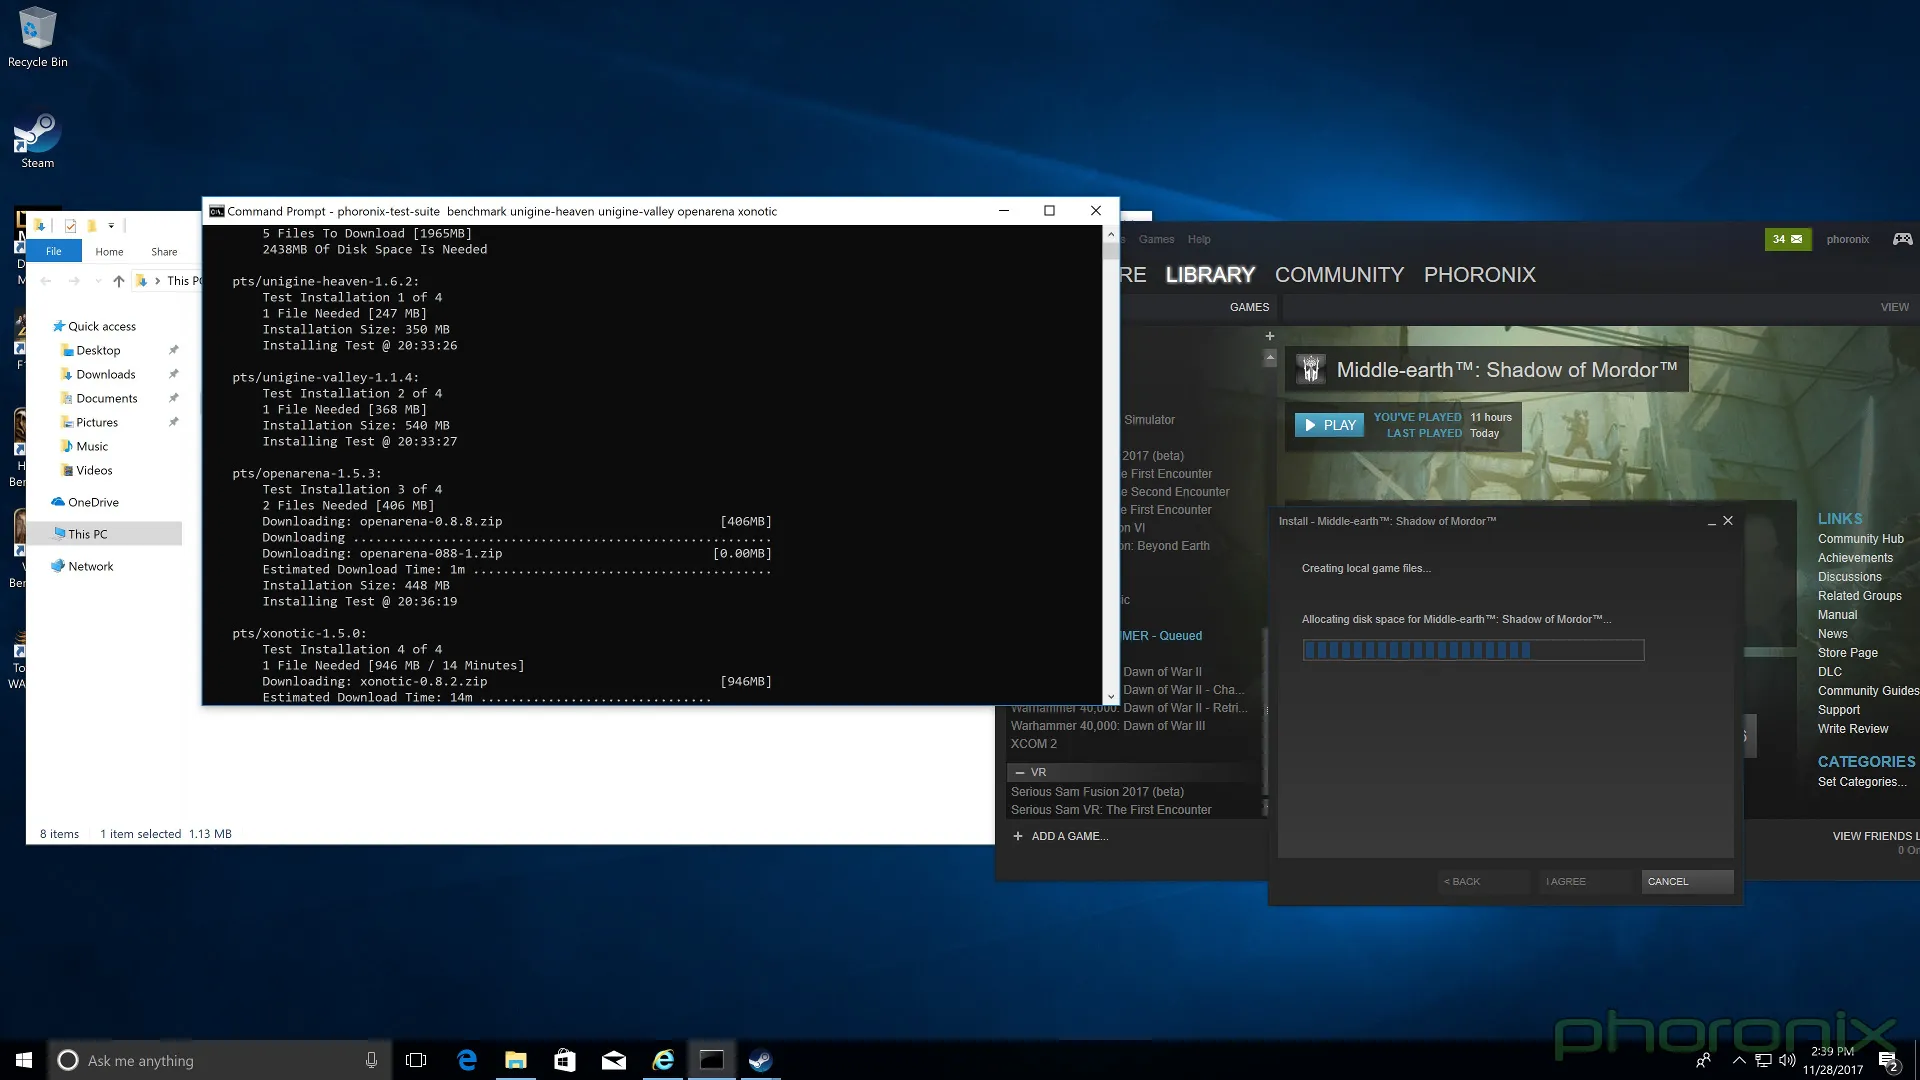Open Community Hub link
The height and width of the screenshot is (1080, 1920).
coord(1860,539)
